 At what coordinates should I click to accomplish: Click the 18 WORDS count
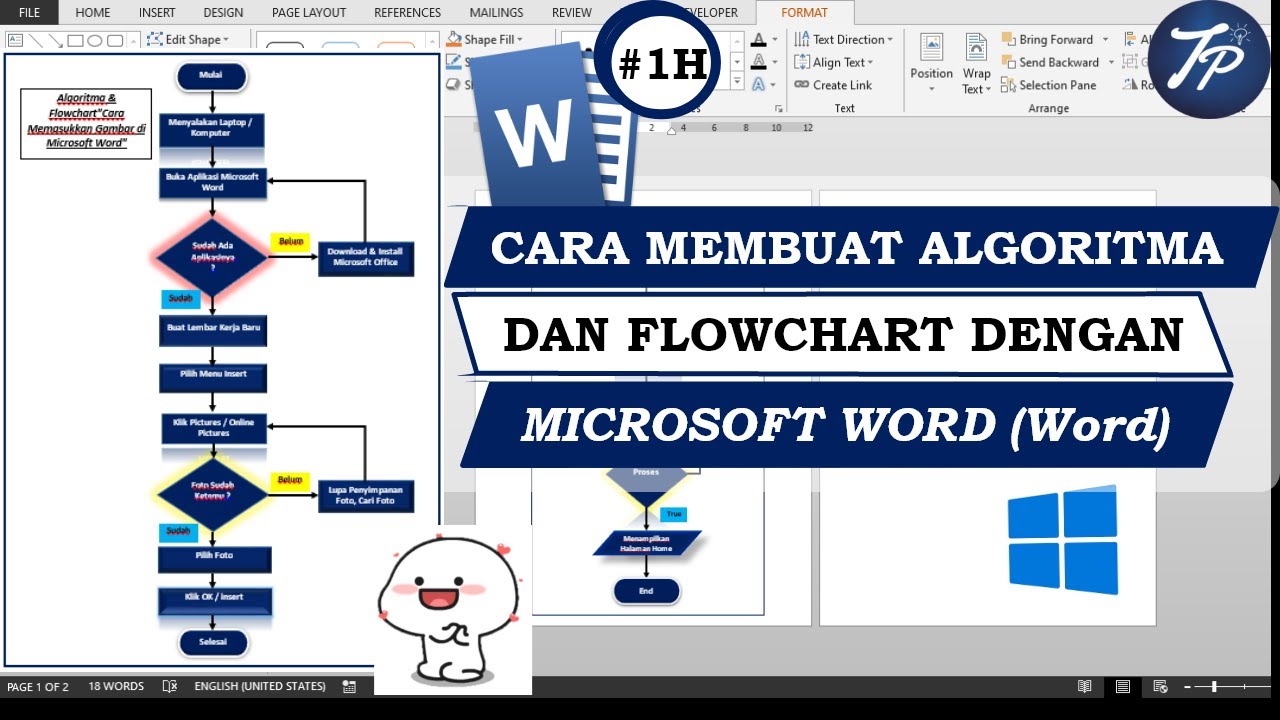(116, 686)
